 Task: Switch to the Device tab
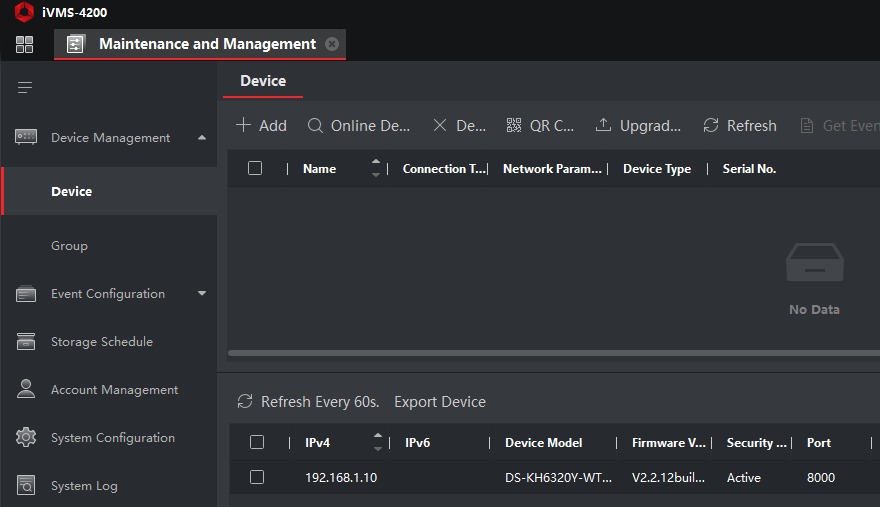coord(263,81)
